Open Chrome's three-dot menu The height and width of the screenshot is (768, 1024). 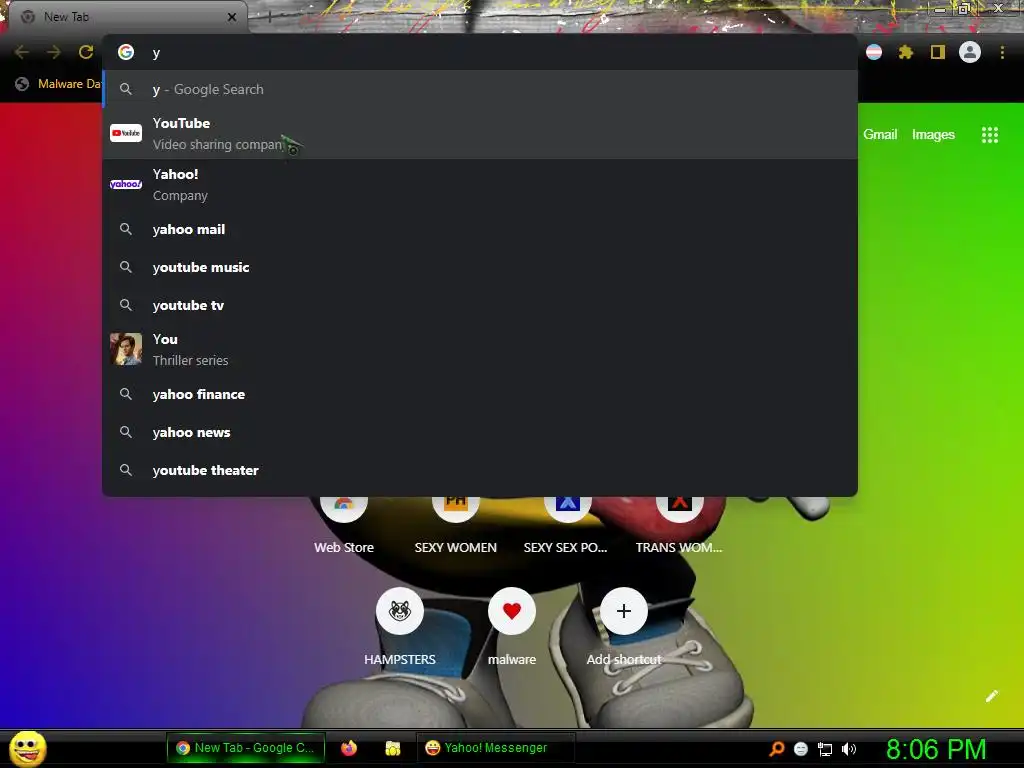[x=1002, y=52]
